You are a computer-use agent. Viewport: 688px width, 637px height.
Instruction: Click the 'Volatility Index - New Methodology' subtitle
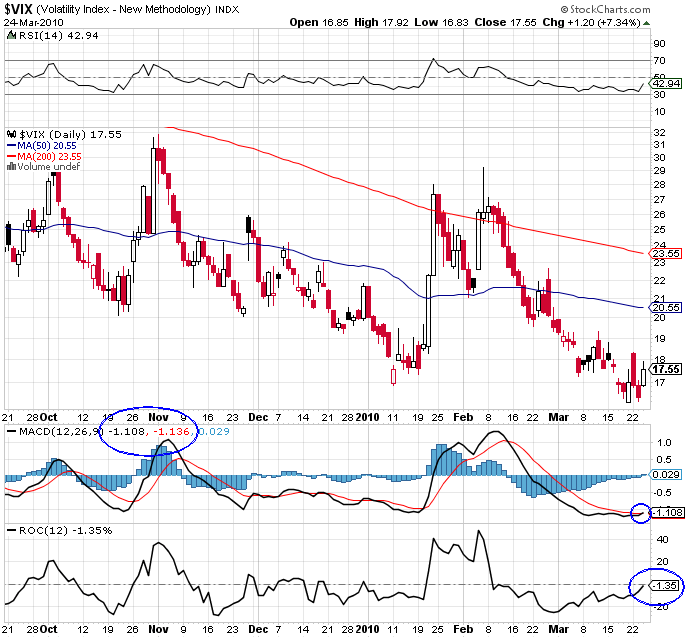coord(123,9)
